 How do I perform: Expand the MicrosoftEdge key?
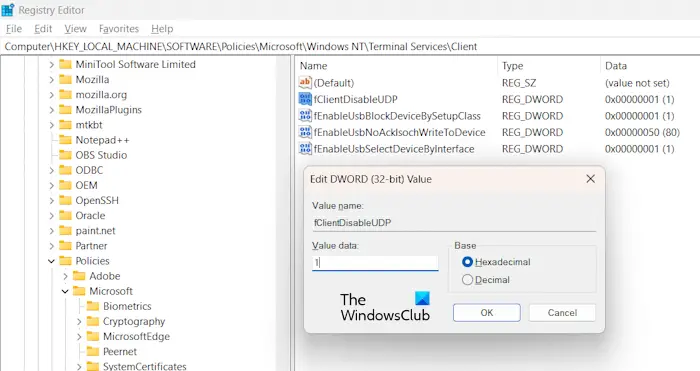click(x=79, y=337)
